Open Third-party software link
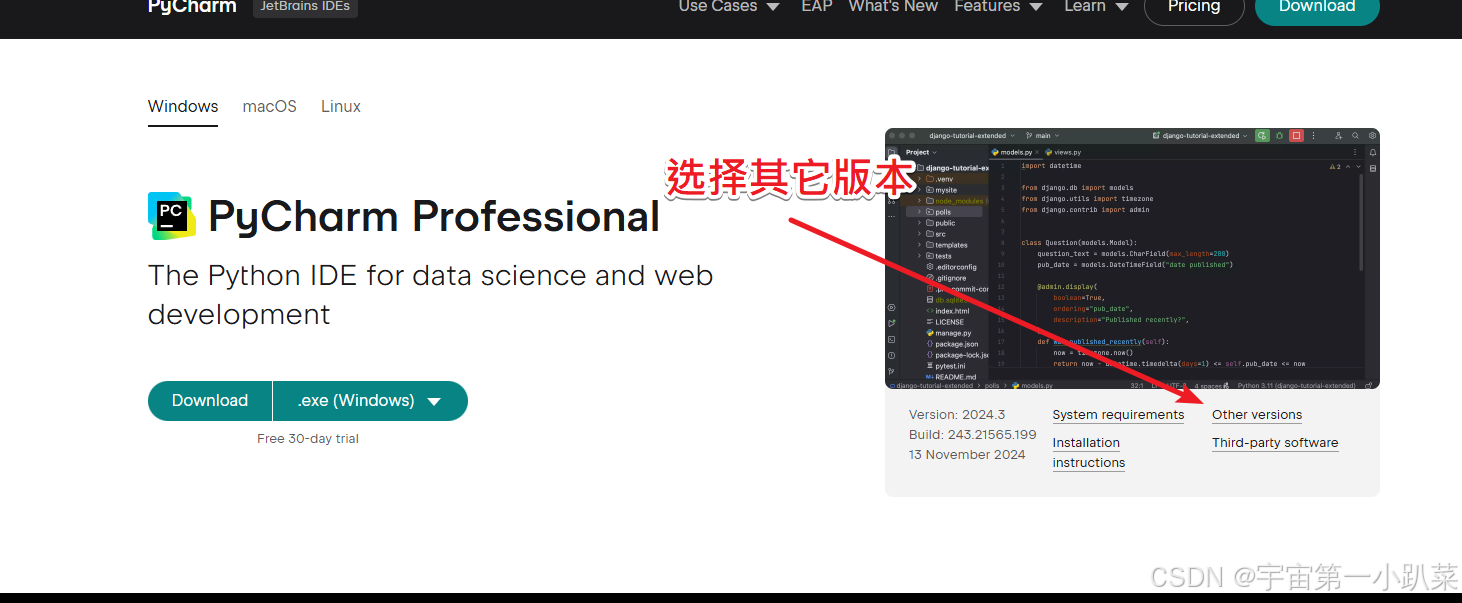Image resolution: width=1462 pixels, height=603 pixels. pyautogui.click(x=1275, y=443)
